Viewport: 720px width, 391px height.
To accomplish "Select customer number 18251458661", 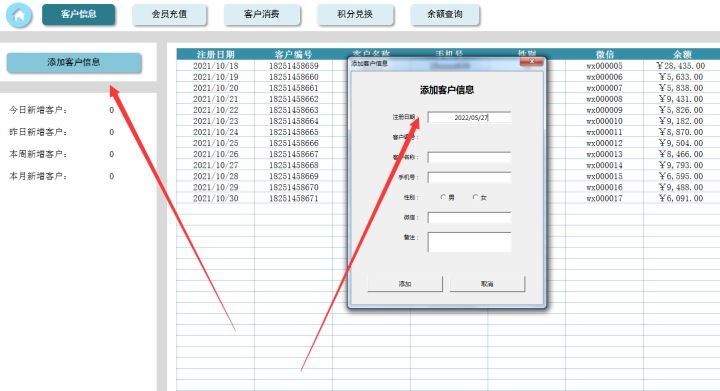I will coord(293,88).
